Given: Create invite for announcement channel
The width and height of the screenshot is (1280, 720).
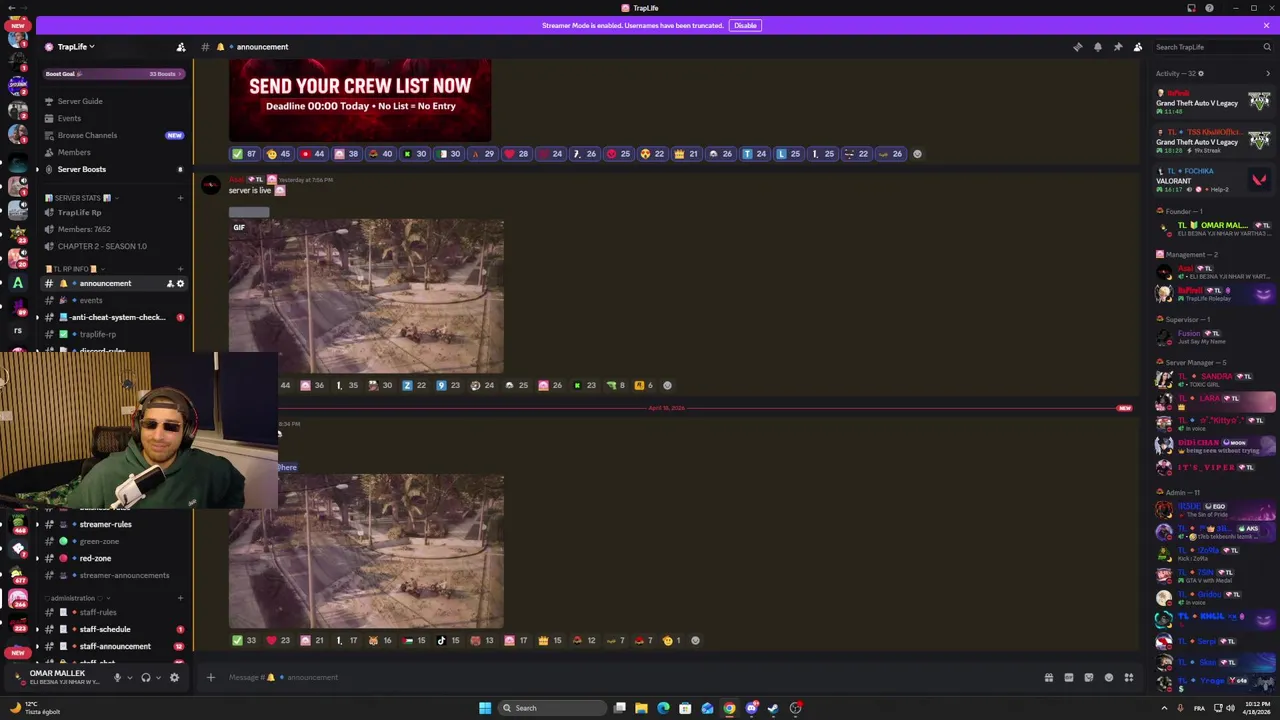Looking at the screenshot, I should [169, 284].
